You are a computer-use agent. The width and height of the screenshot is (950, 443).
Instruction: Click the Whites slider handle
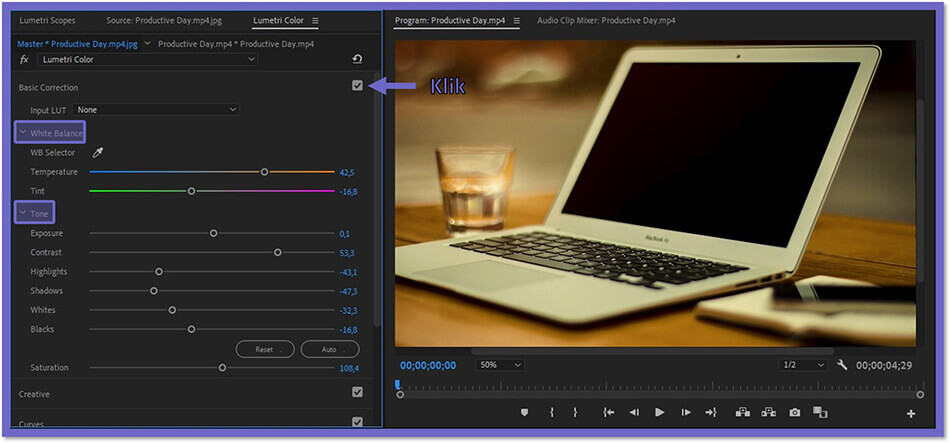pyautogui.click(x=172, y=310)
